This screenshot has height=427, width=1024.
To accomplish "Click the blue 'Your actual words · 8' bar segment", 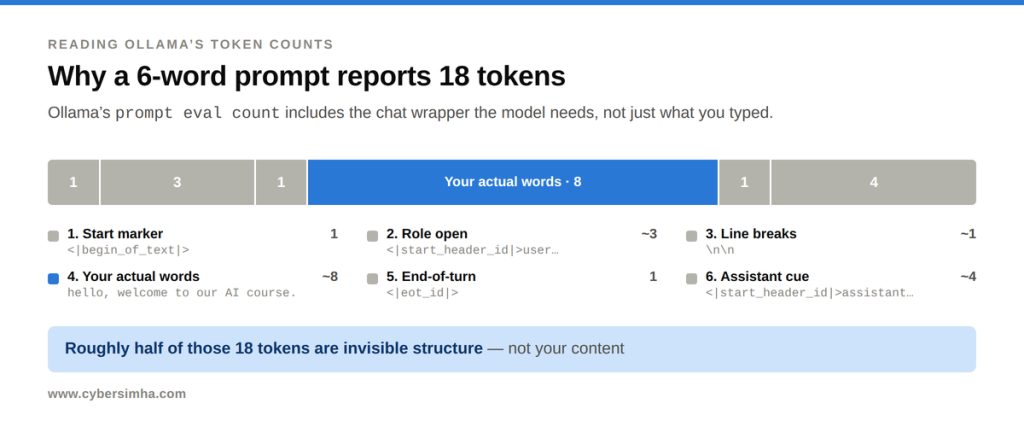I will [x=513, y=182].
